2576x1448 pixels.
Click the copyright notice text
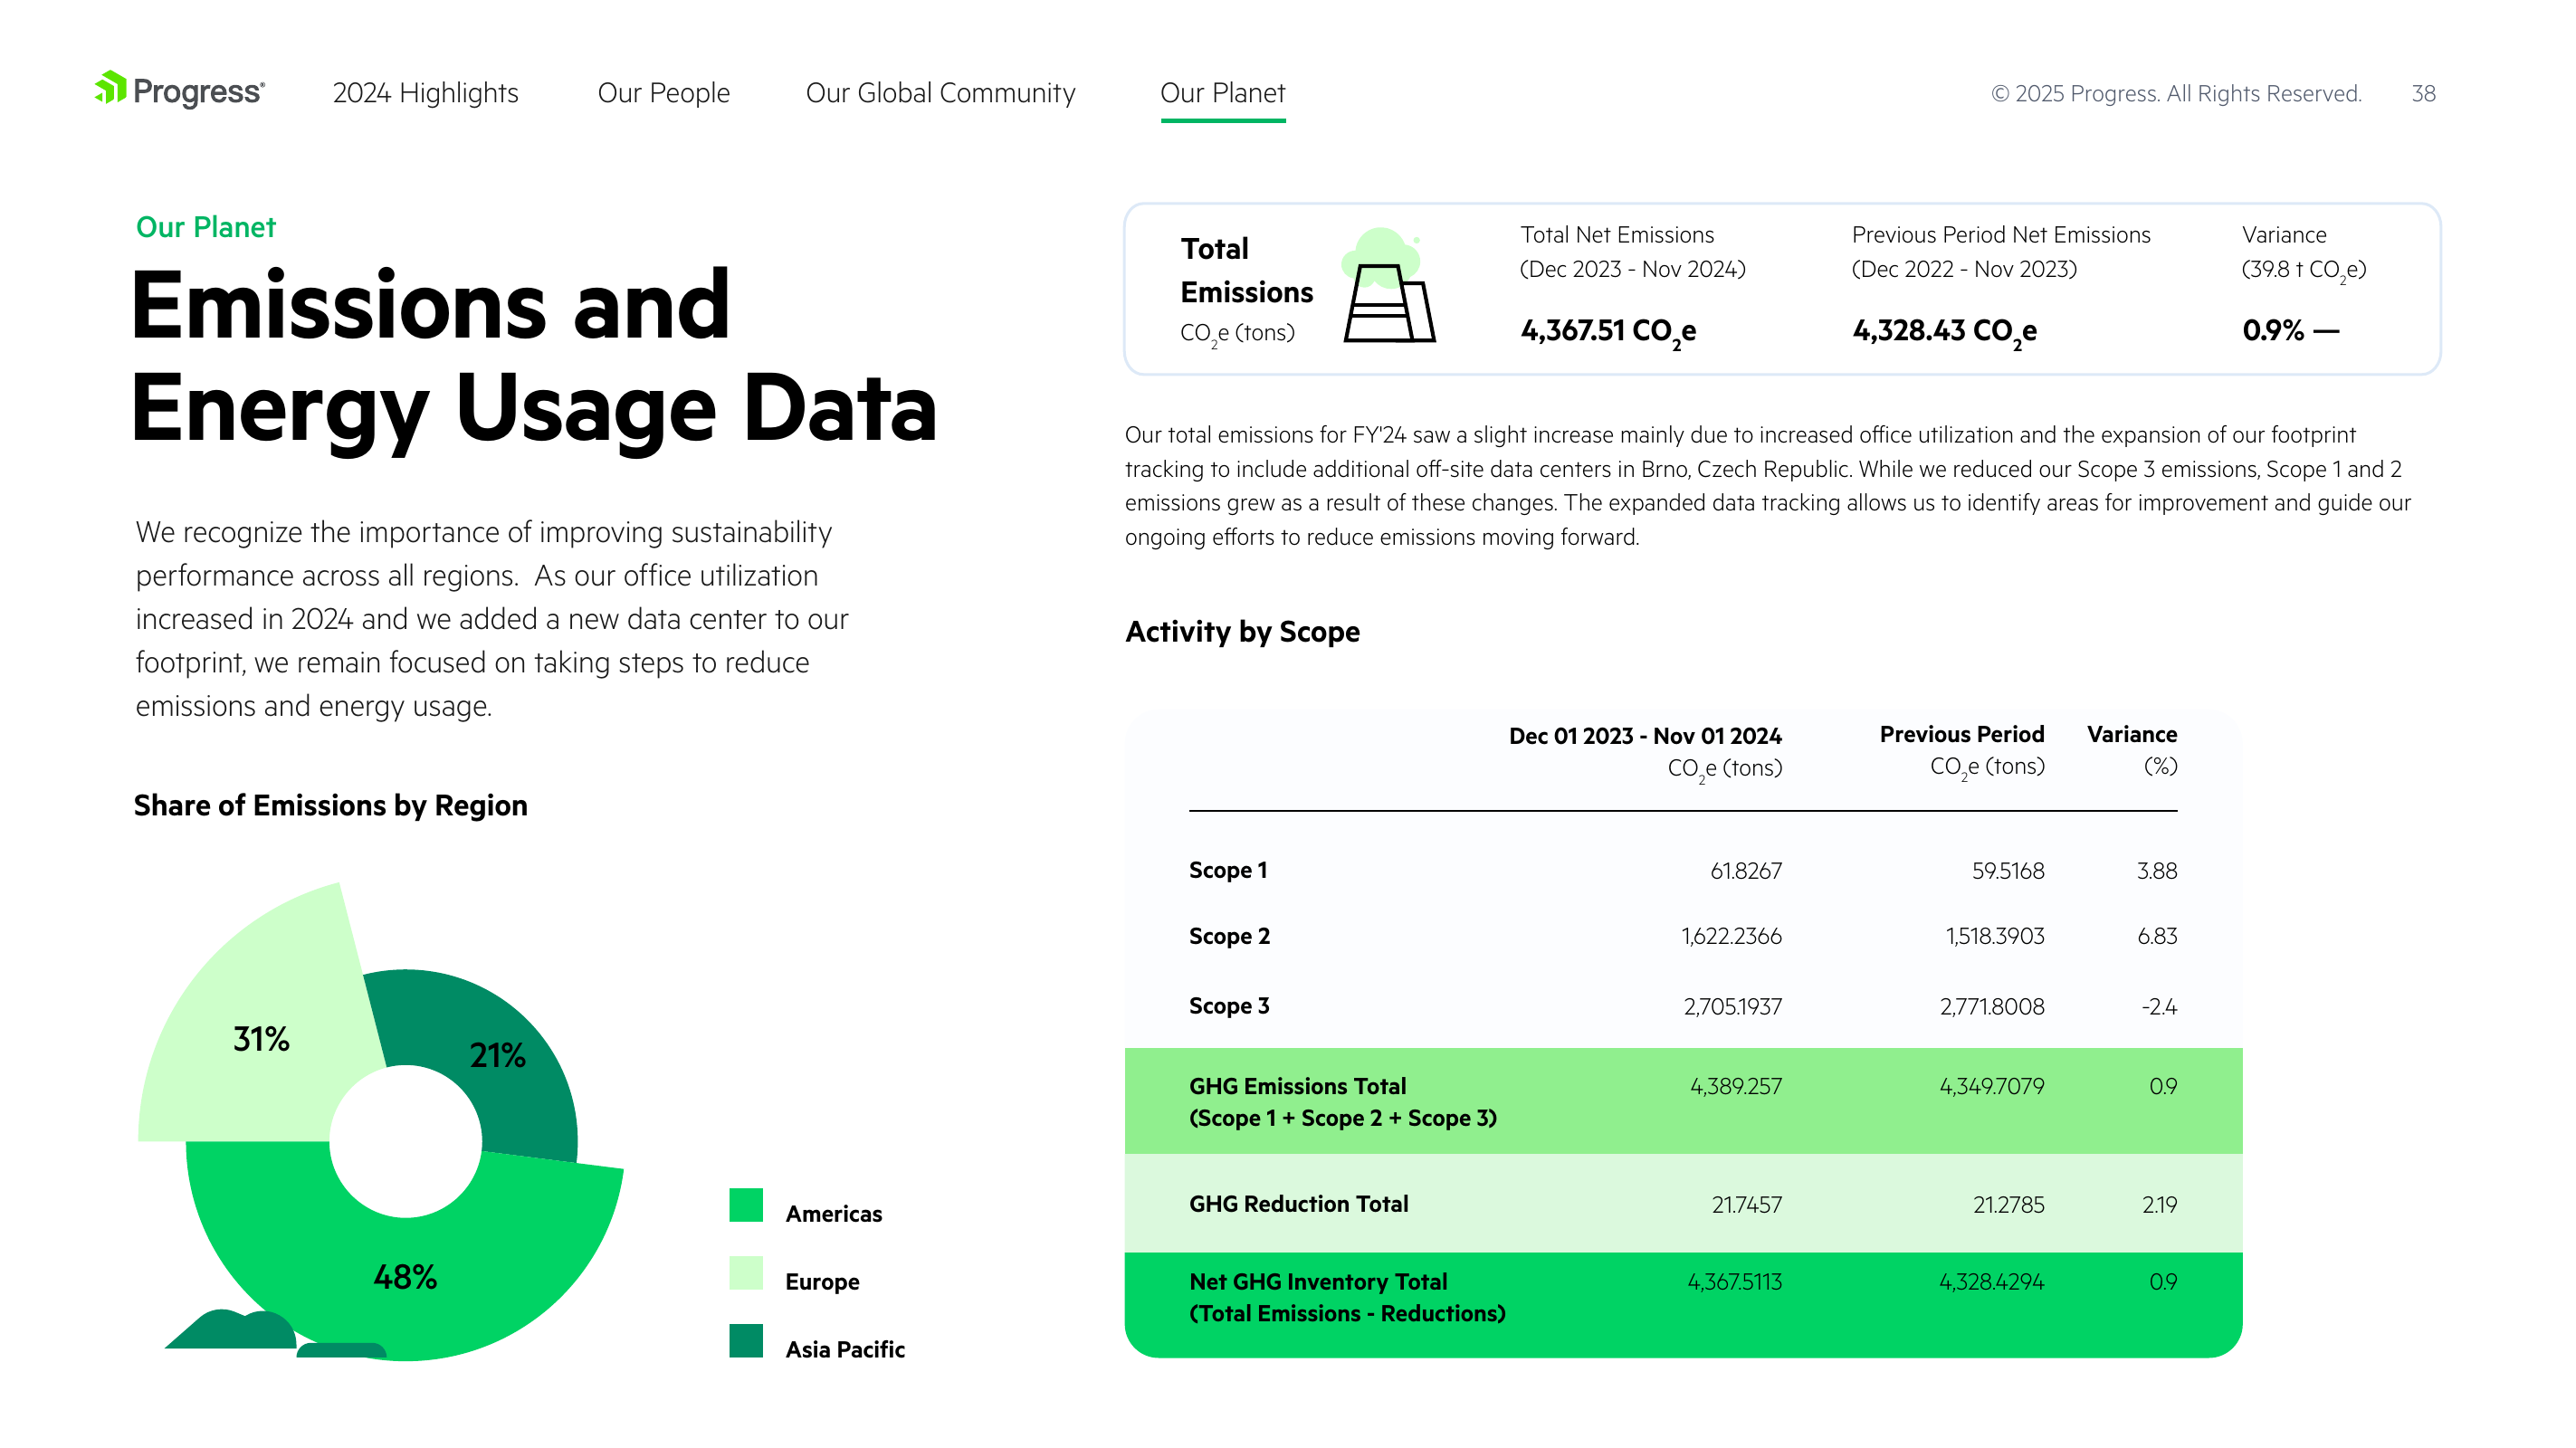pos(2176,94)
